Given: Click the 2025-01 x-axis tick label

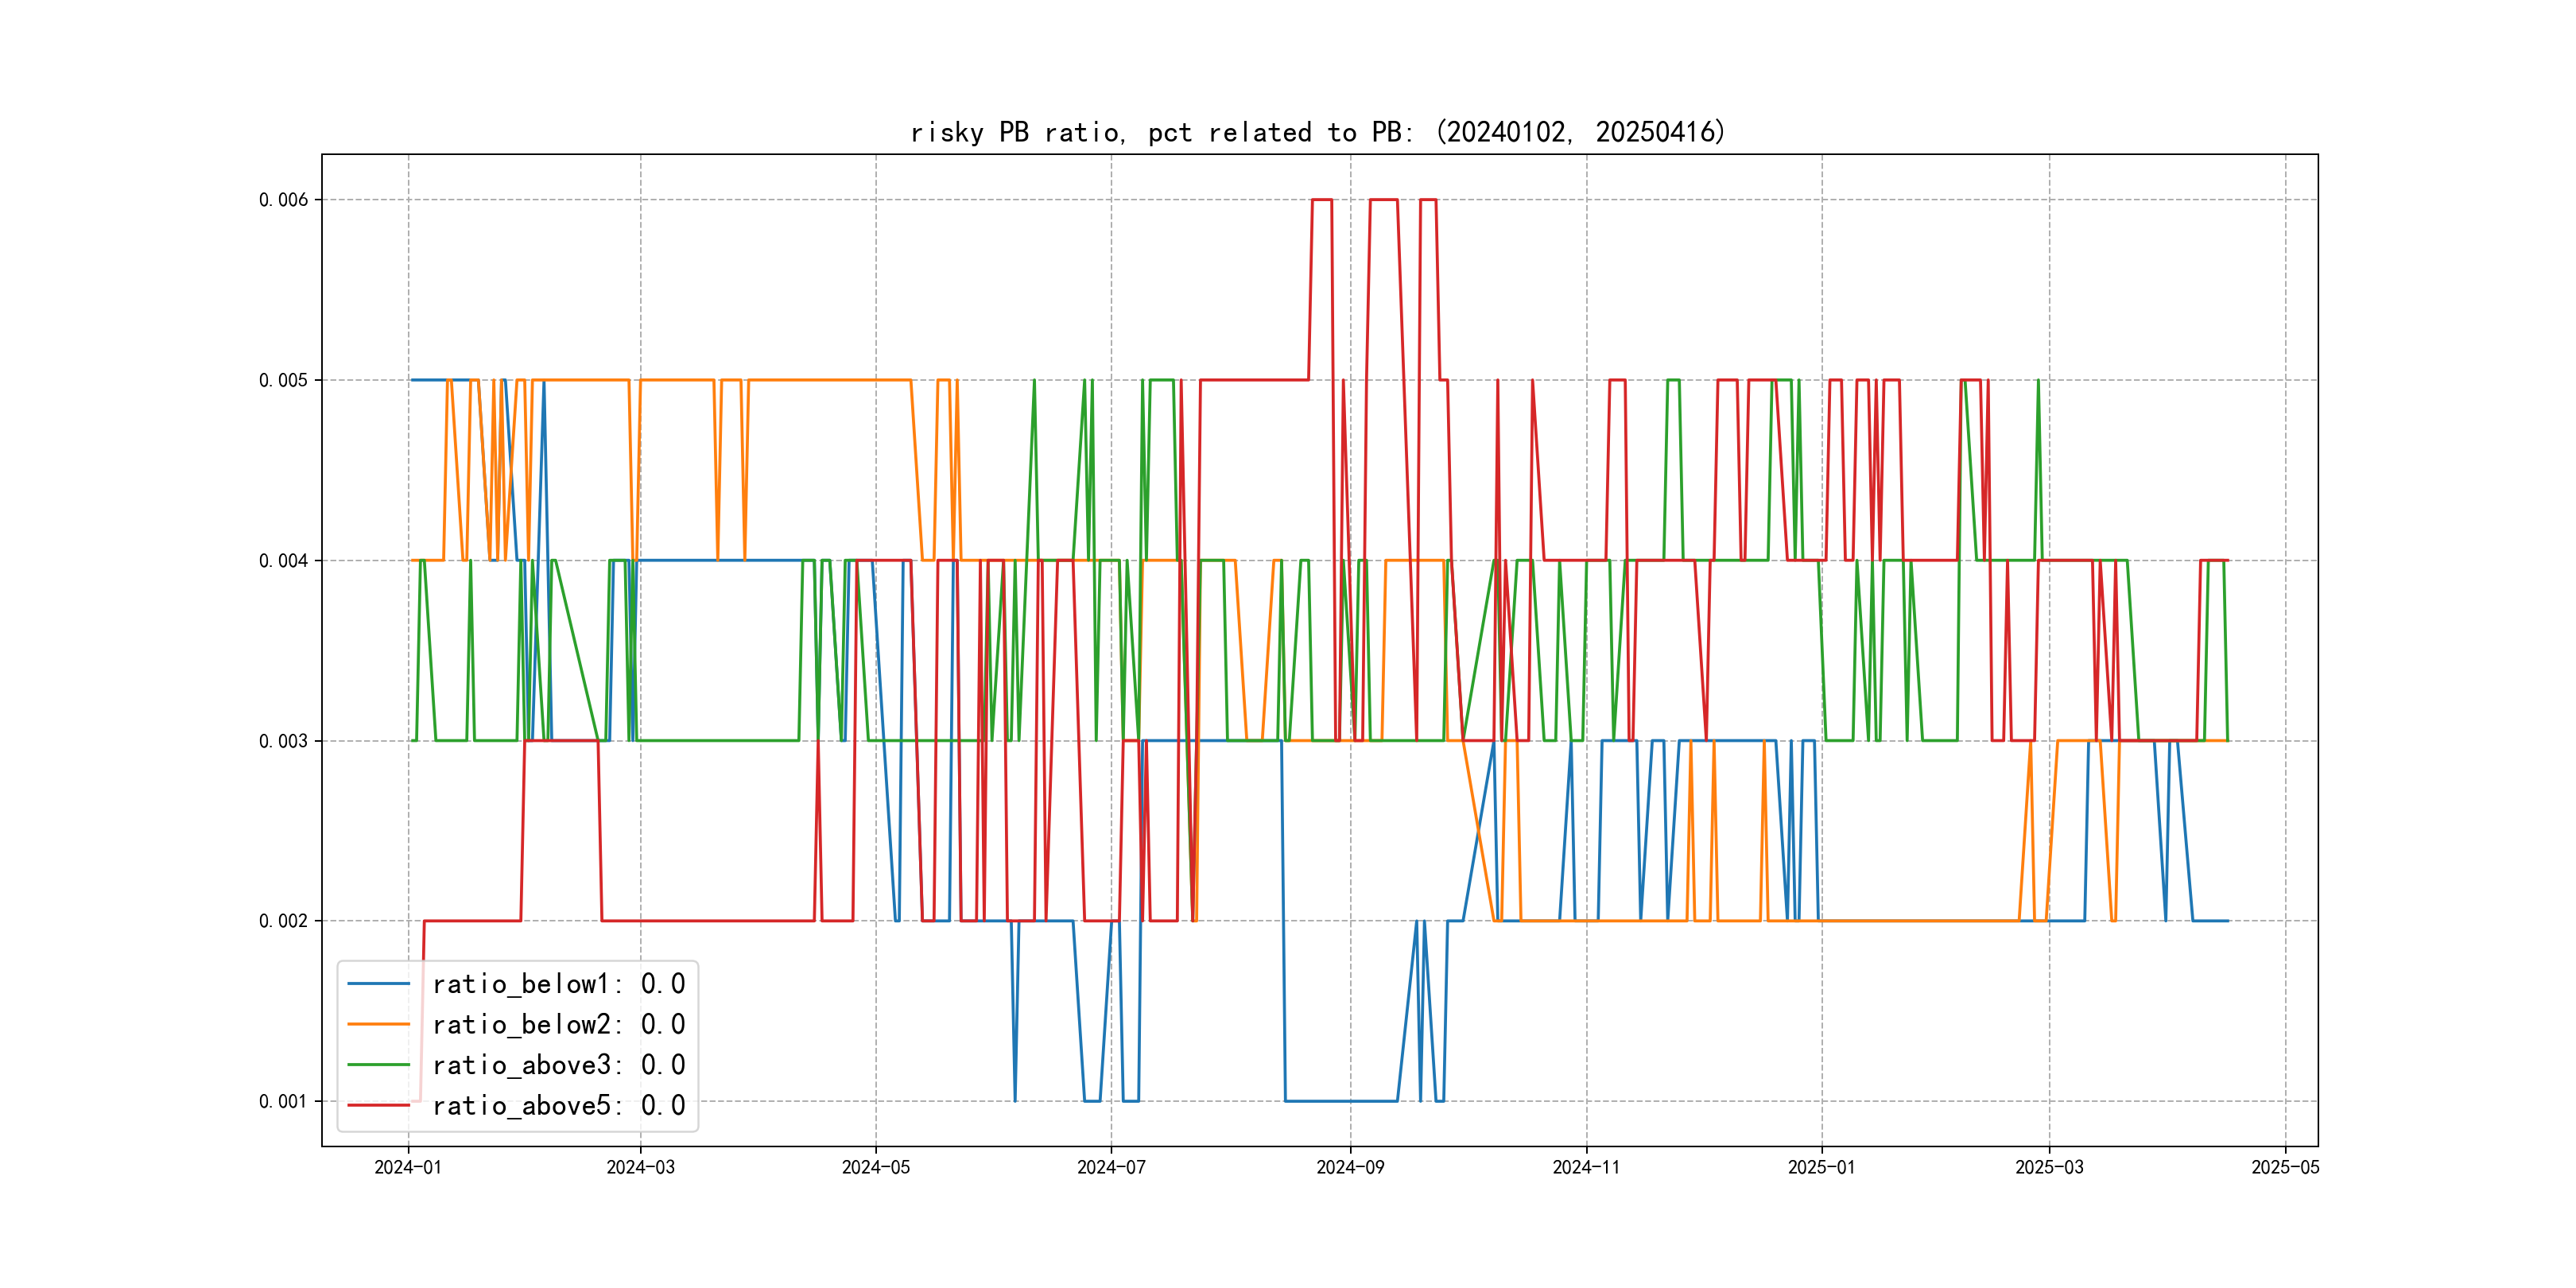Looking at the screenshot, I should (x=1821, y=1167).
